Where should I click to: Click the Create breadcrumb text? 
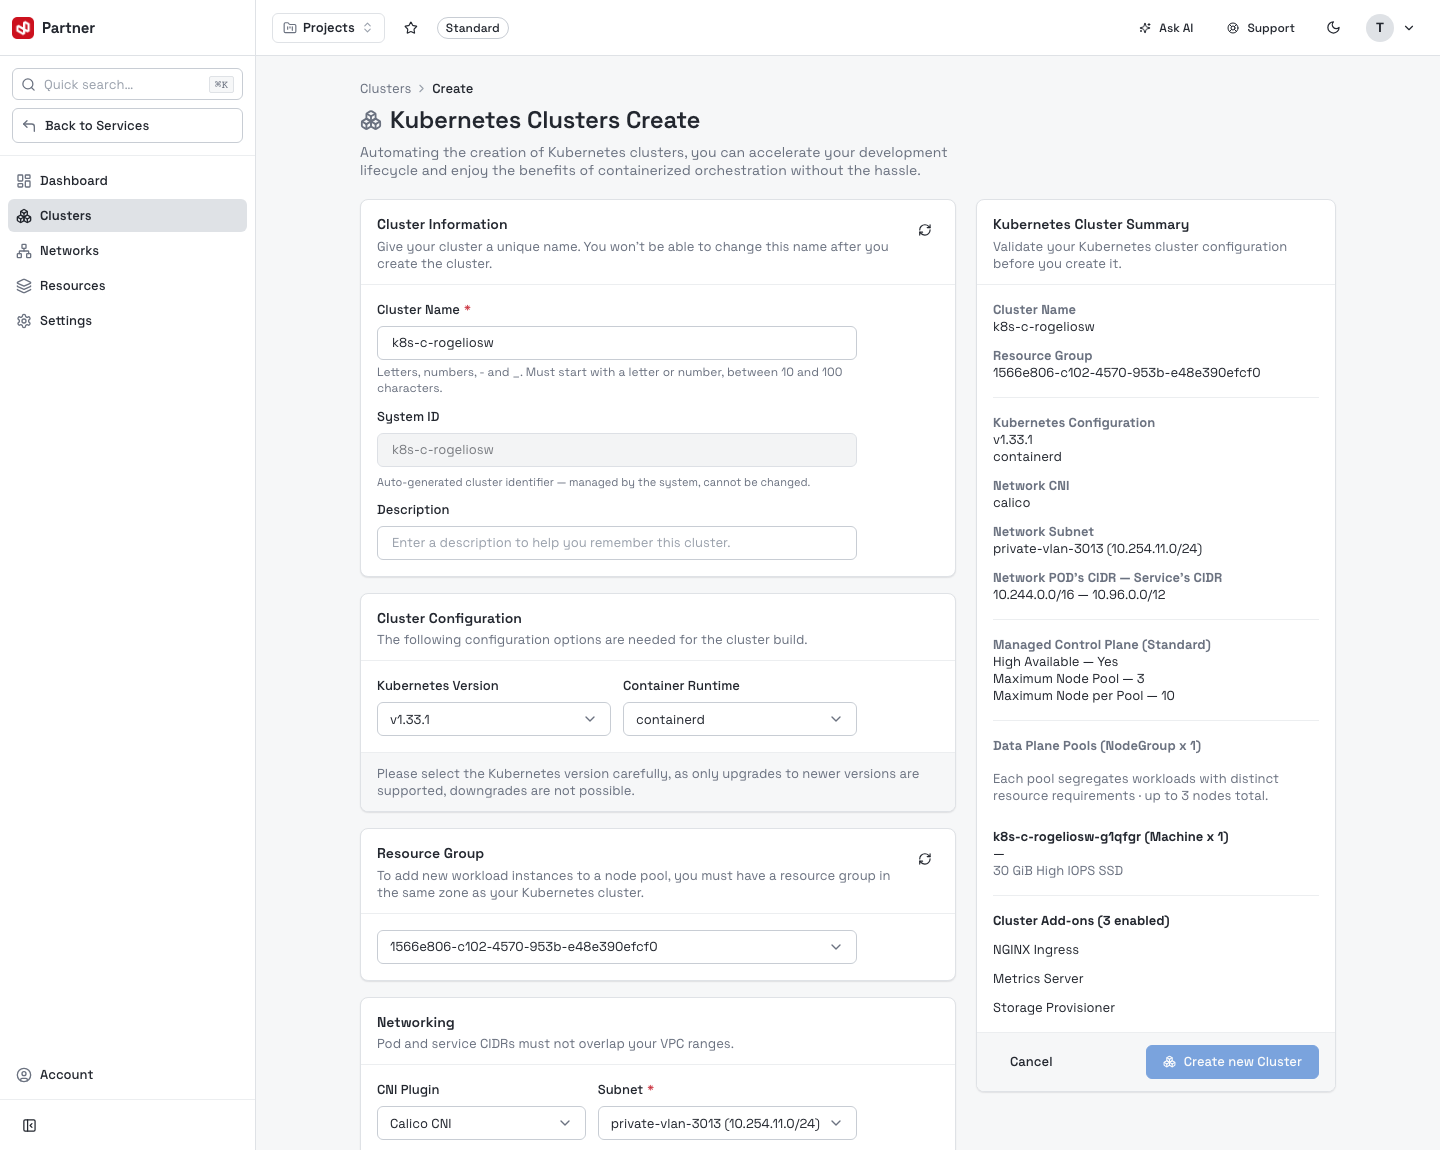pyautogui.click(x=453, y=89)
